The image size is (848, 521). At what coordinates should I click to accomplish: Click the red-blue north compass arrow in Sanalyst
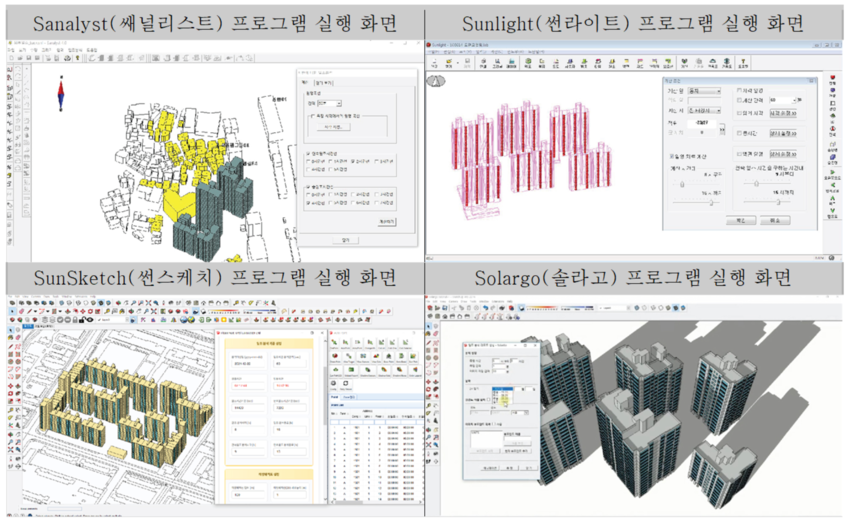tap(61, 92)
